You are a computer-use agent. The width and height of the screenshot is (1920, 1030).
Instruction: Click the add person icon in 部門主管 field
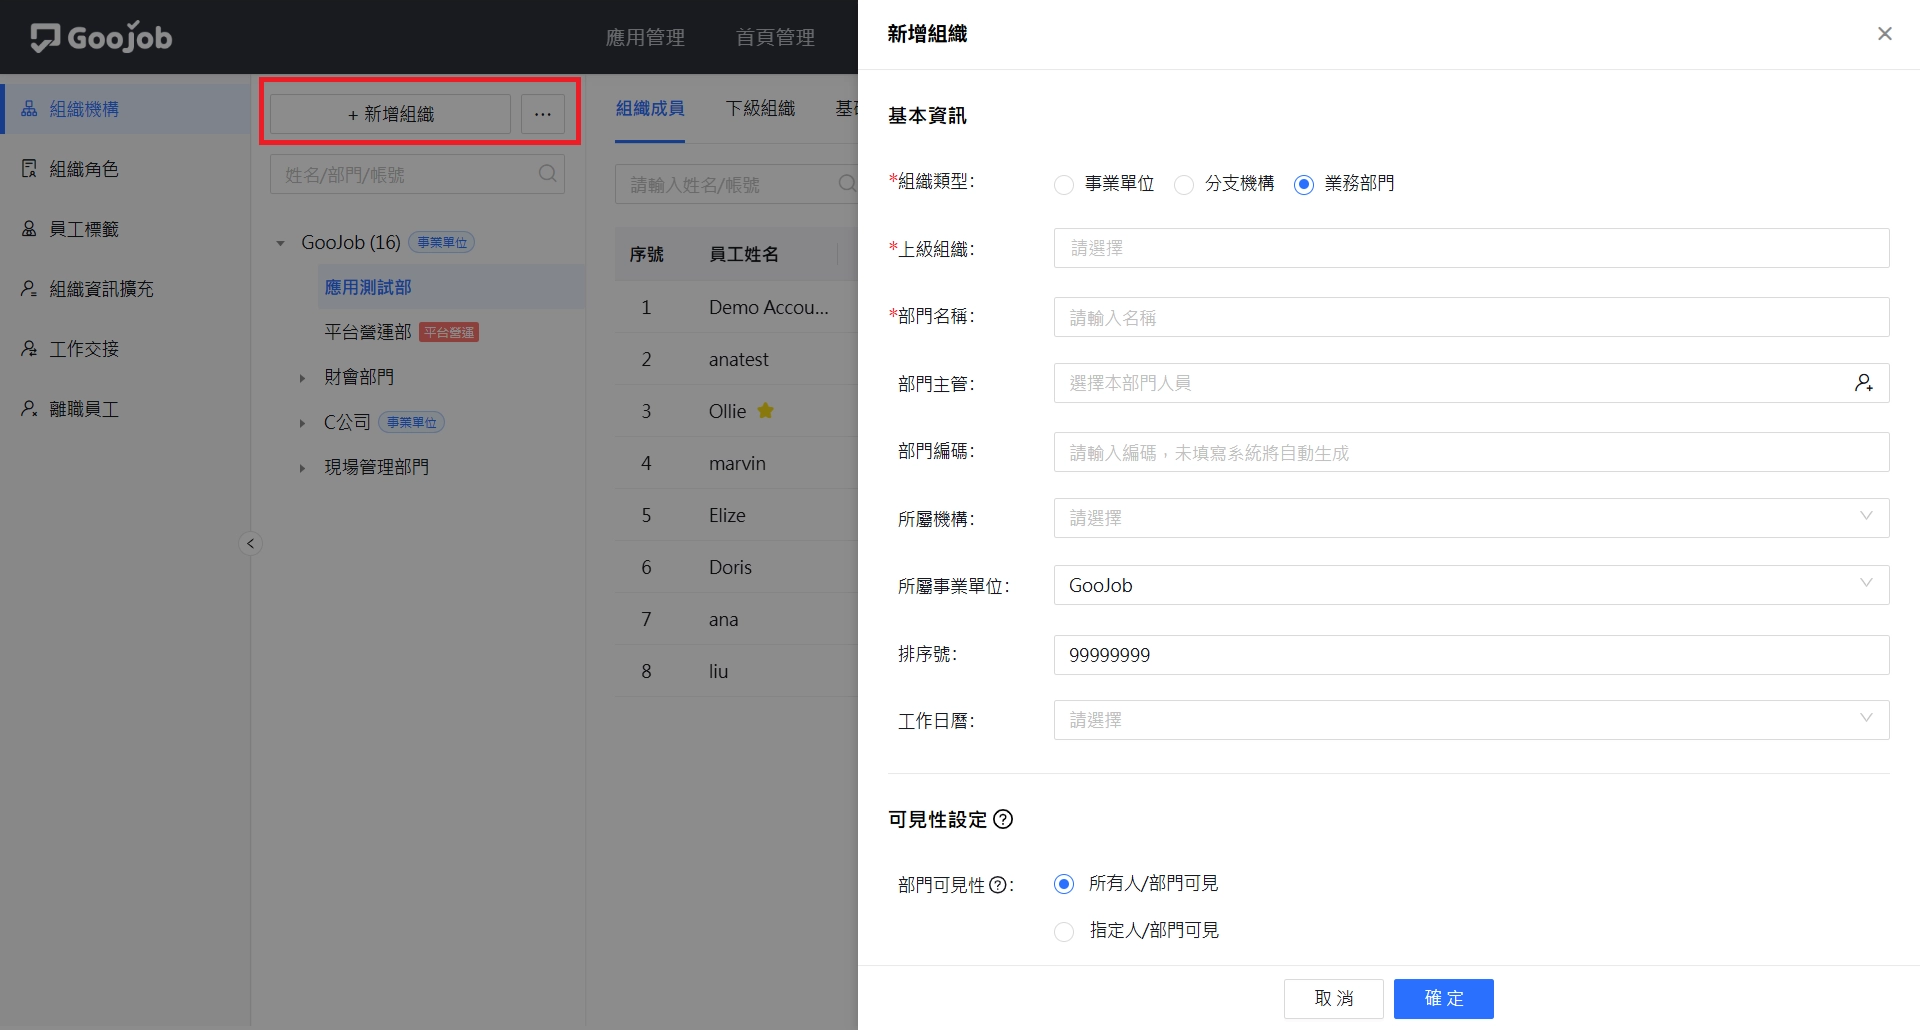[1864, 383]
